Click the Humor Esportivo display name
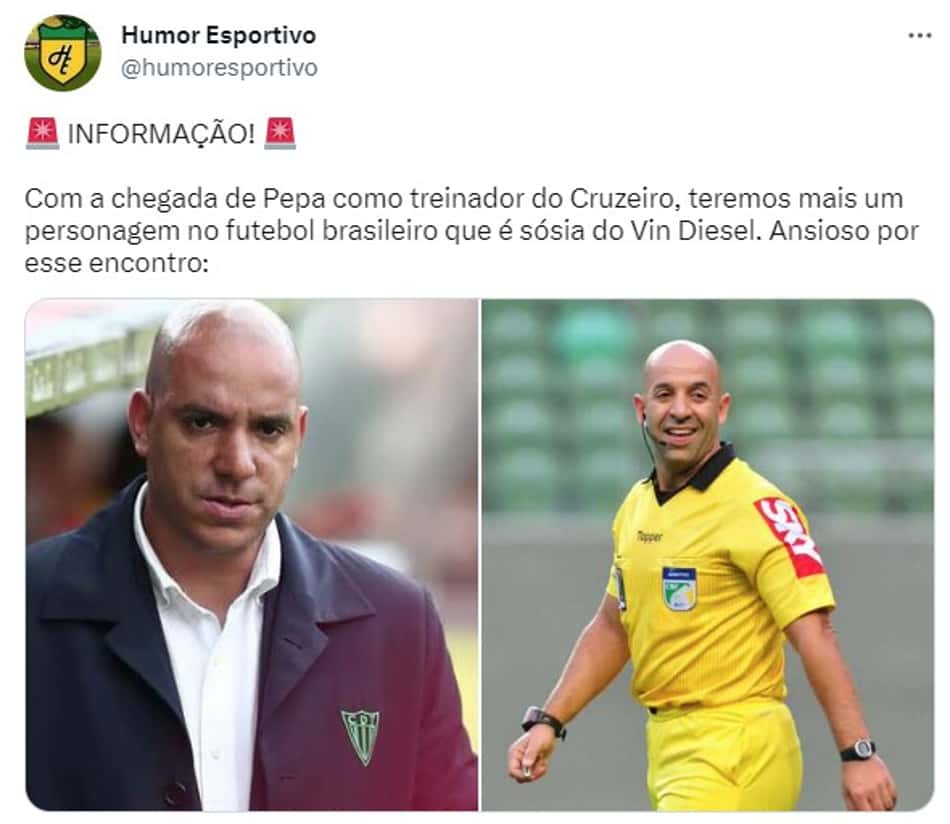 (219, 35)
